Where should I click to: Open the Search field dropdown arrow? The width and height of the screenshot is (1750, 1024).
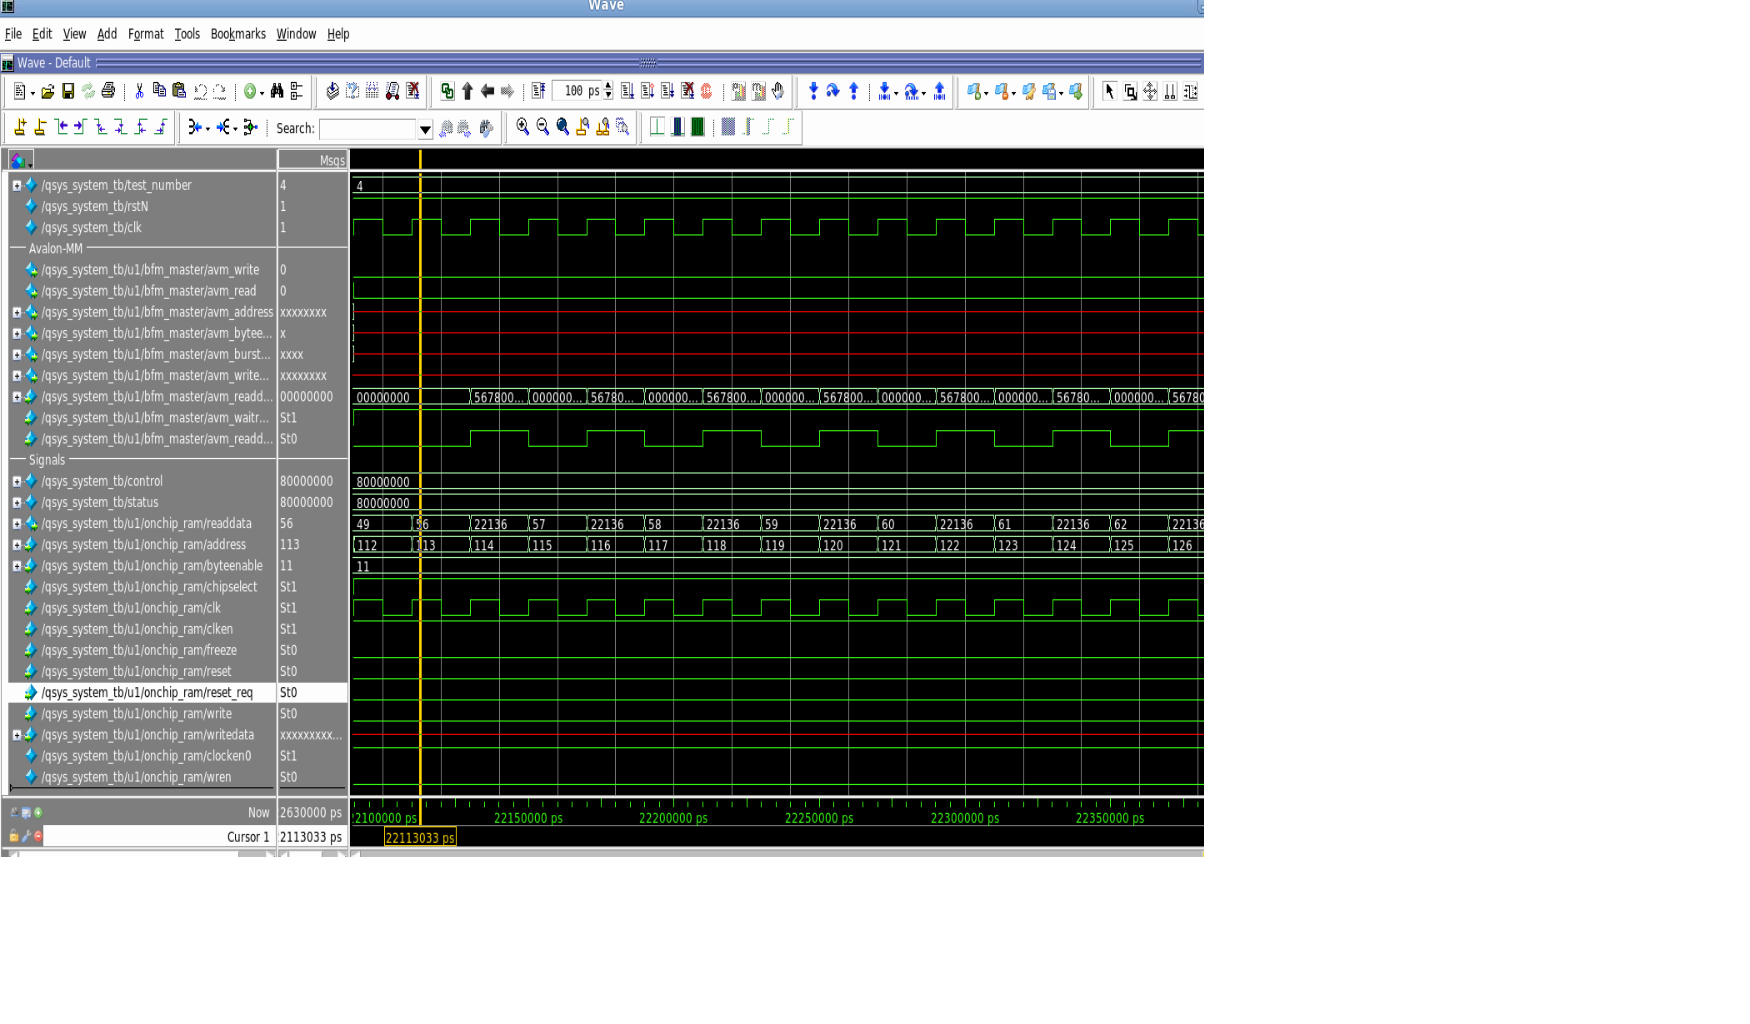425,129
